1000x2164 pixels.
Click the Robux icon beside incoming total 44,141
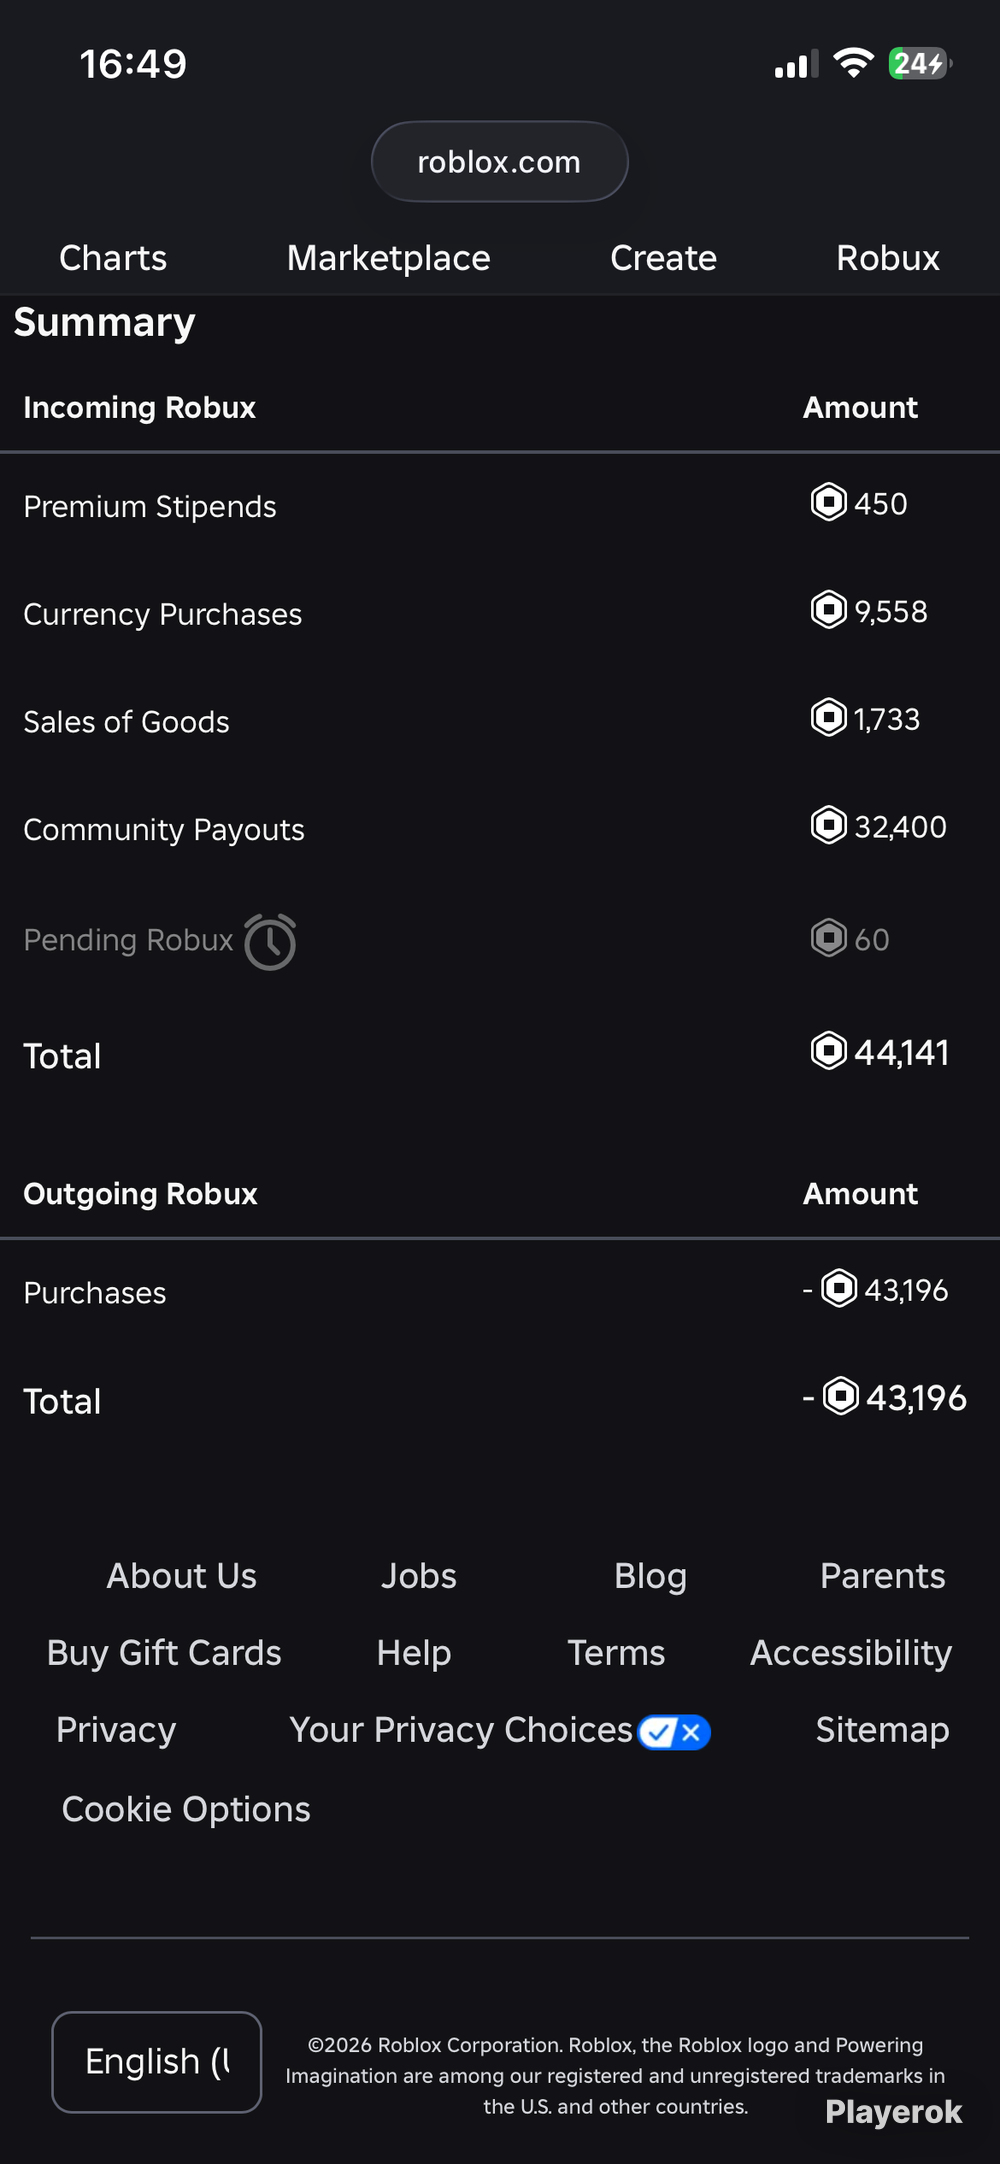(x=828, y=1050)
